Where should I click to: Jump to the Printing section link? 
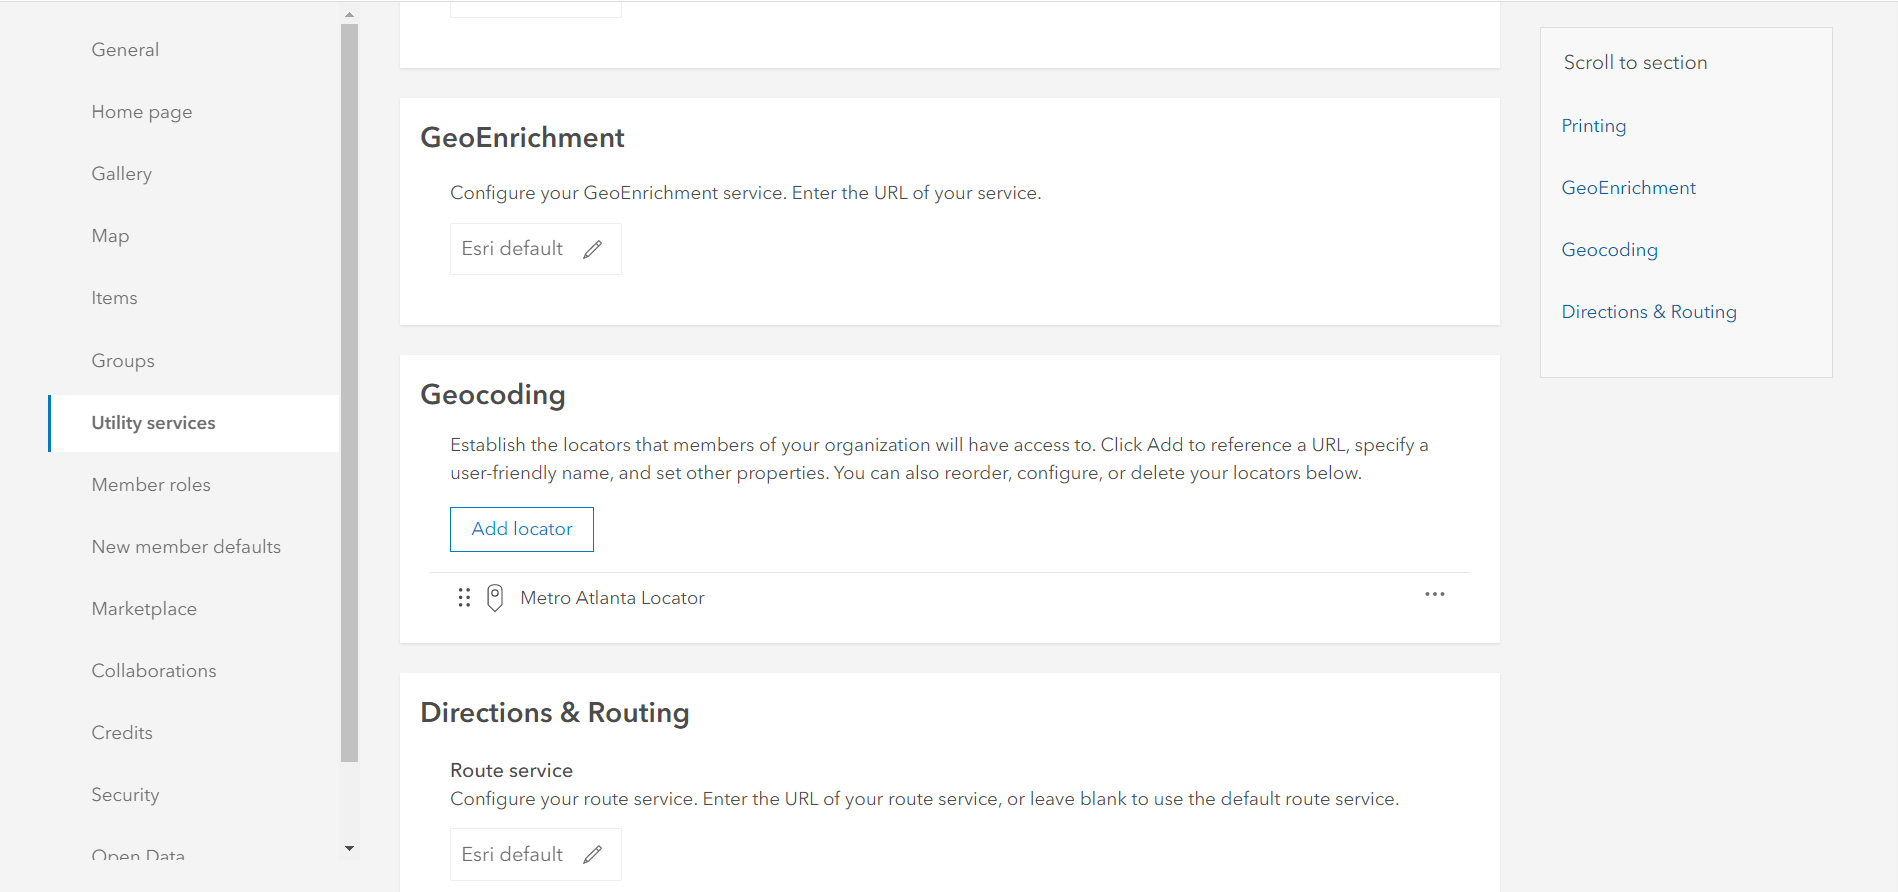point(1593,126)
